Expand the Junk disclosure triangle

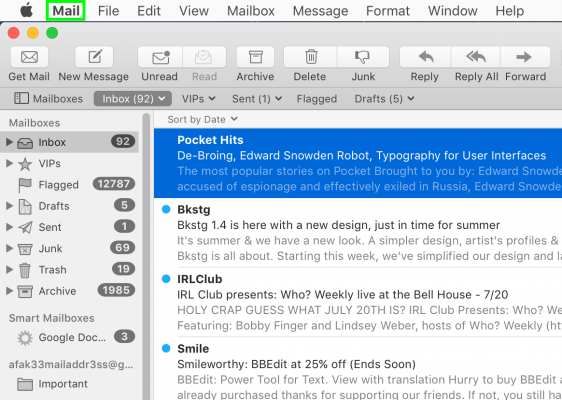click(x=9, y=248)
